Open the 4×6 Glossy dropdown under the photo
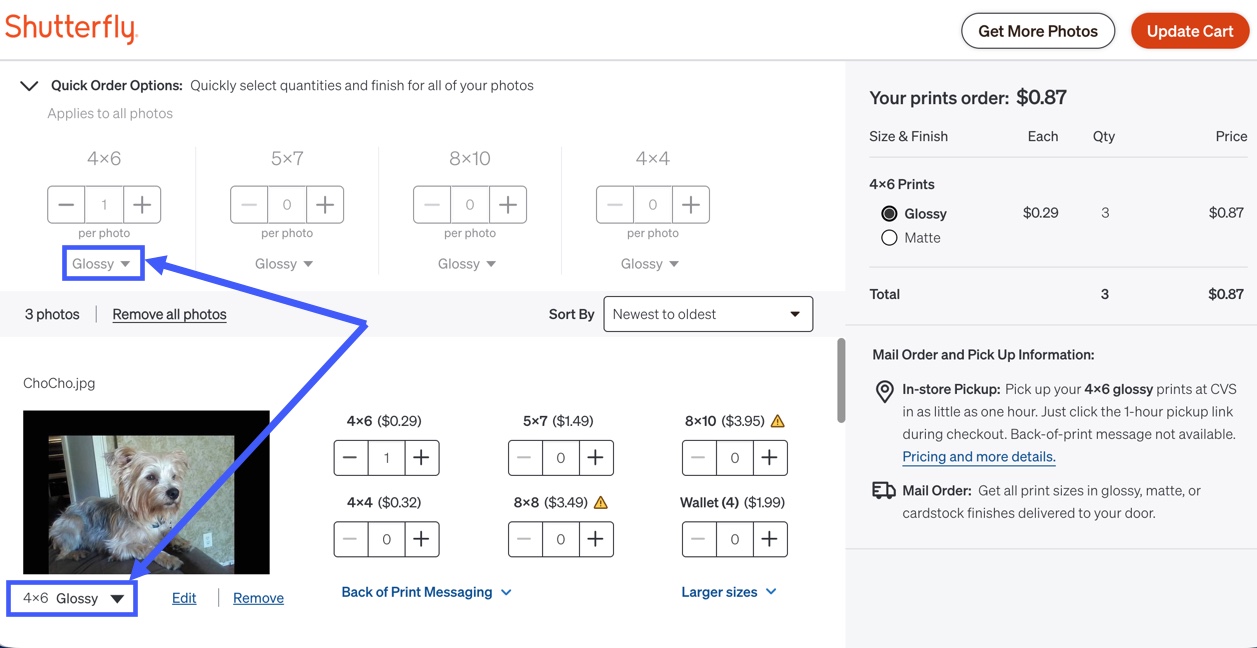The height and width of the screenshot is (648, 1257). 73,598
